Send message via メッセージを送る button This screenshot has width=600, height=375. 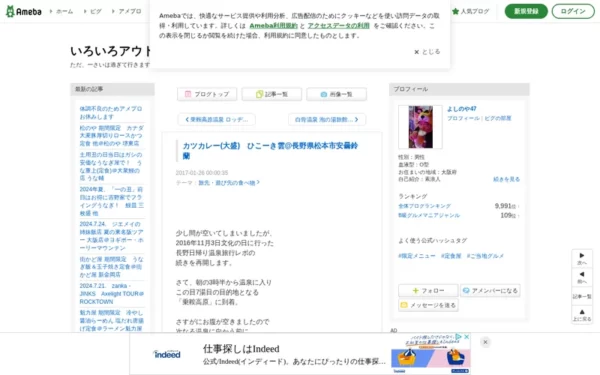coord(428,305)
